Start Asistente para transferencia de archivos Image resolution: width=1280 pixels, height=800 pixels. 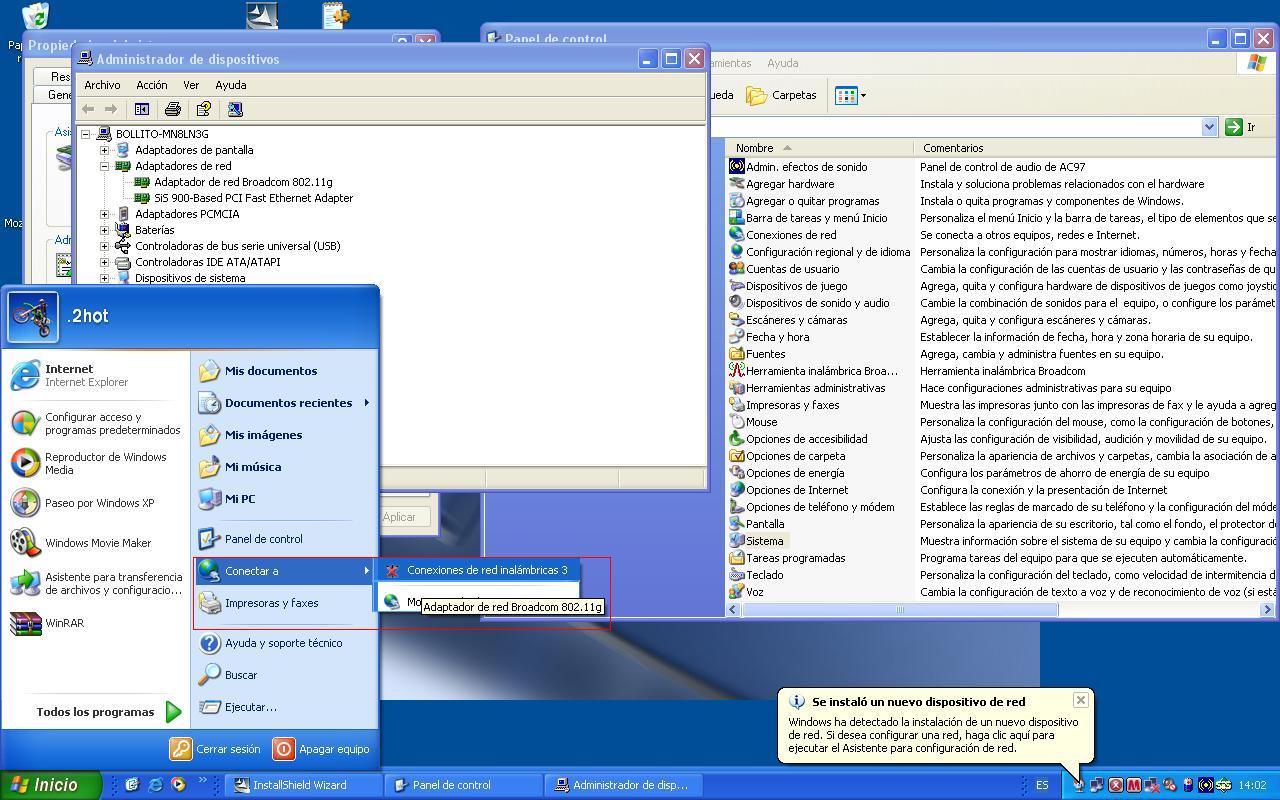[95, 583]
